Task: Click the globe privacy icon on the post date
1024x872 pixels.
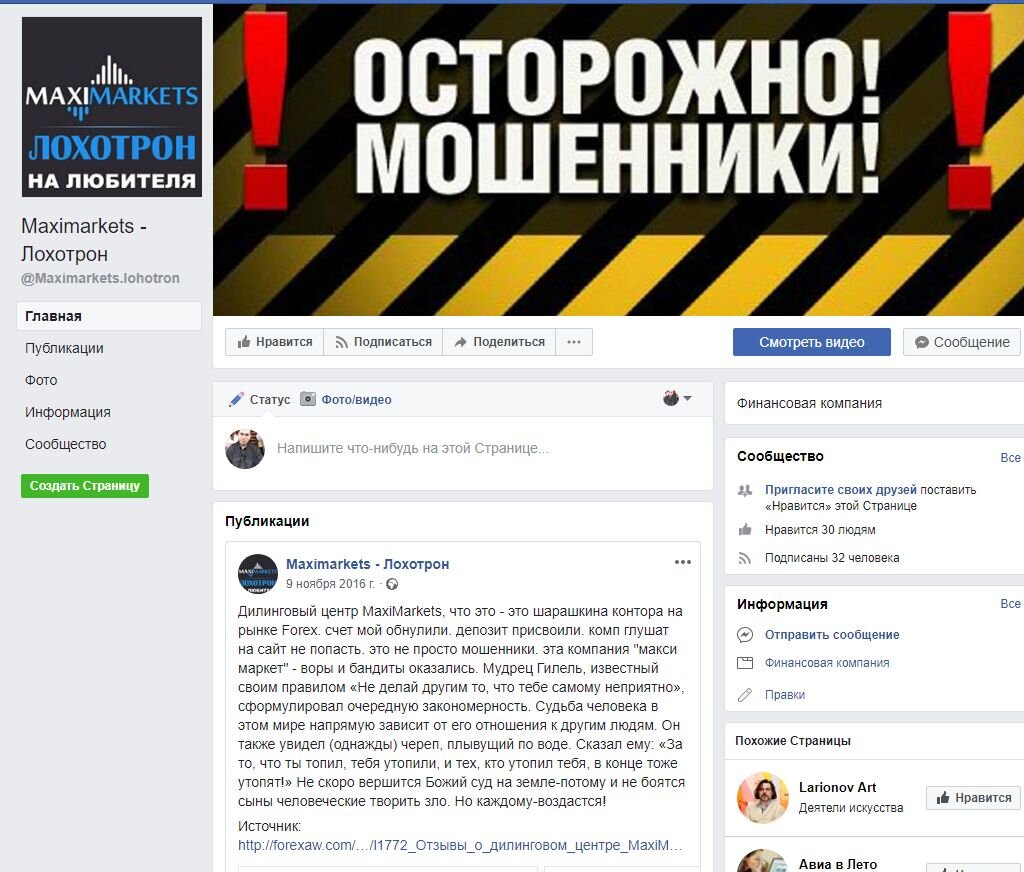Action: point(392,584)
